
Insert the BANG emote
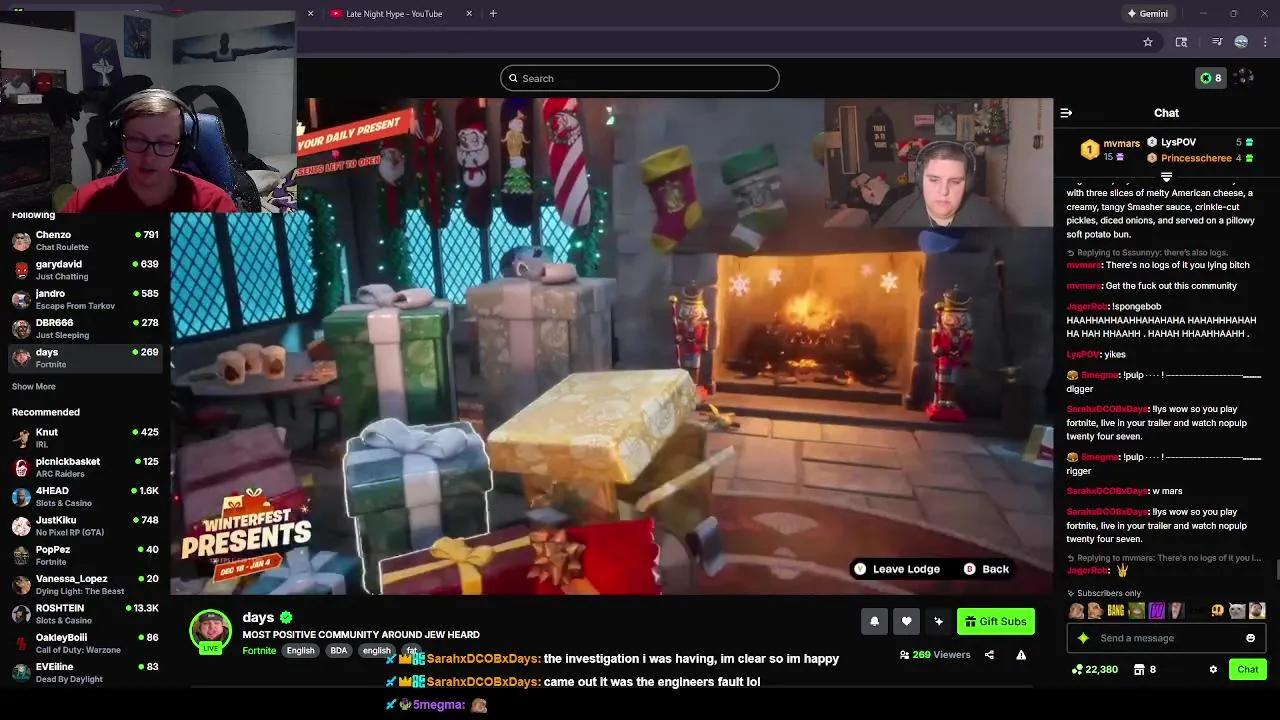1116,610
